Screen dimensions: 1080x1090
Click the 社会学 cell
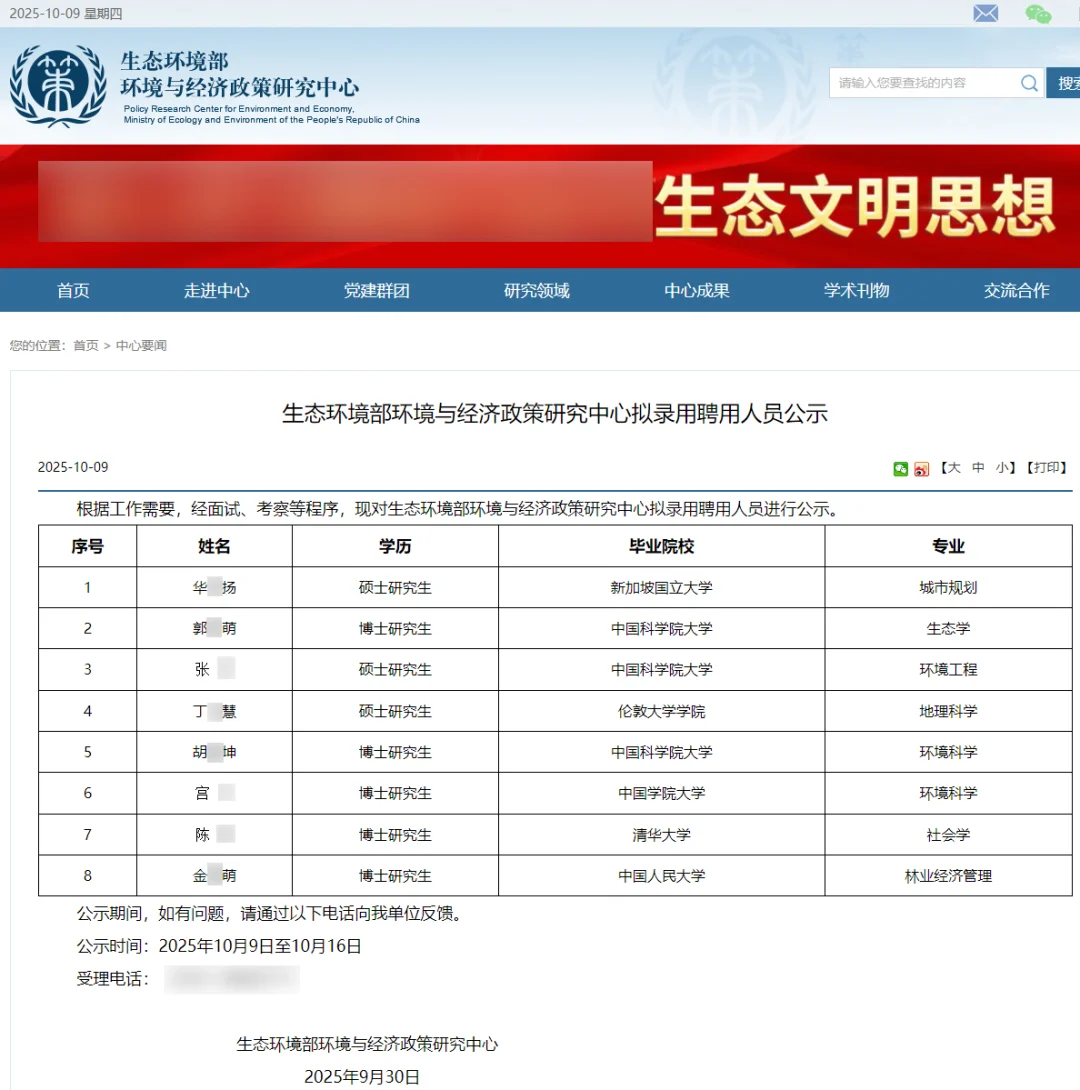coord(948,835)
